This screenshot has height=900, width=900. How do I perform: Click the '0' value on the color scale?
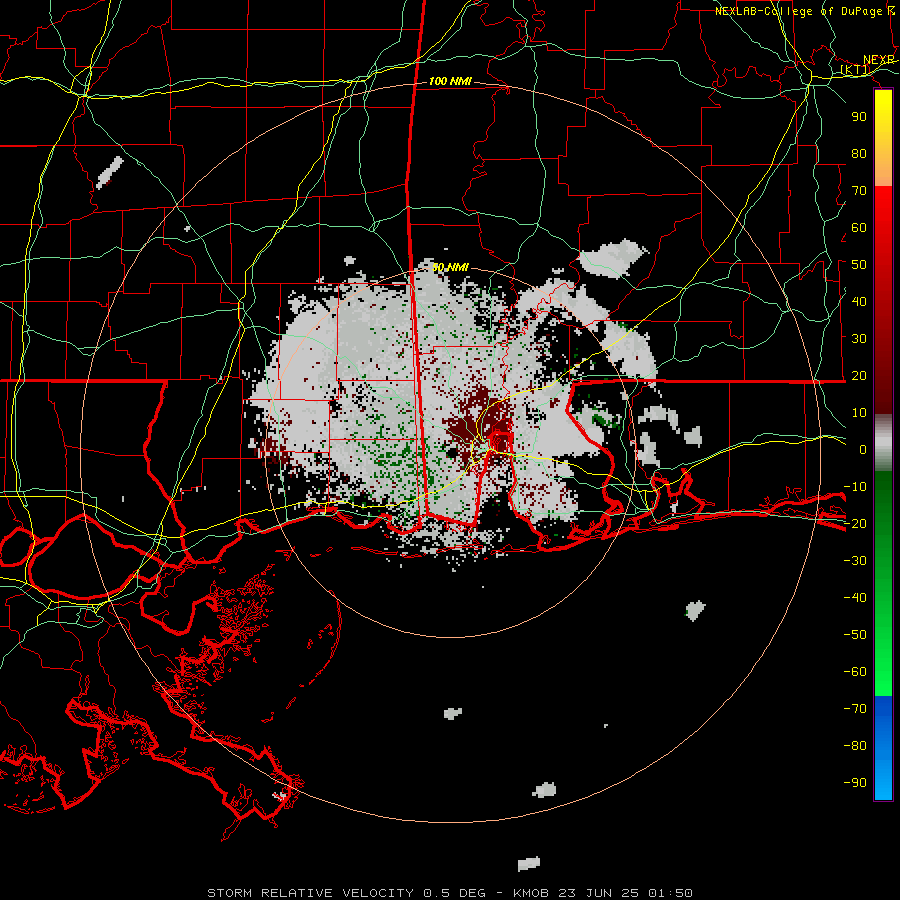862,449
